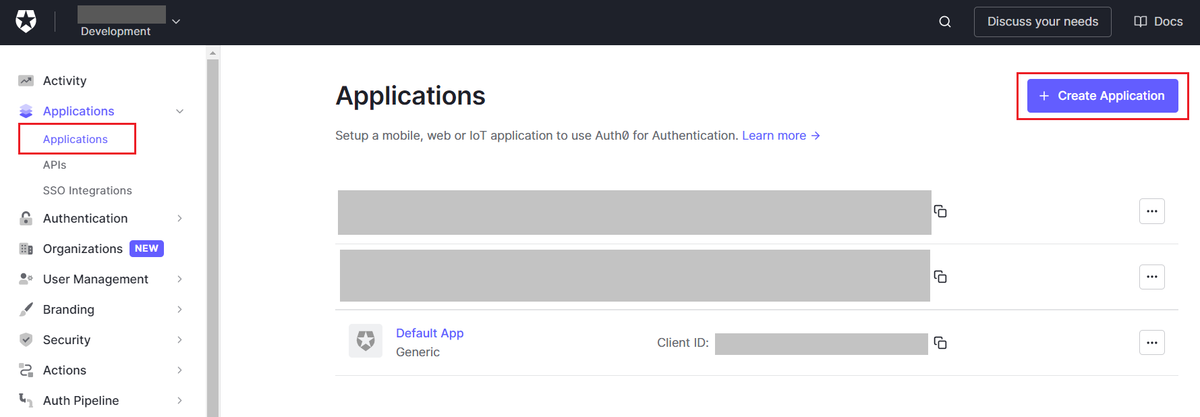Click the Activity chart icon
This screenshot has height=417, width=1200.
point(26,81)
